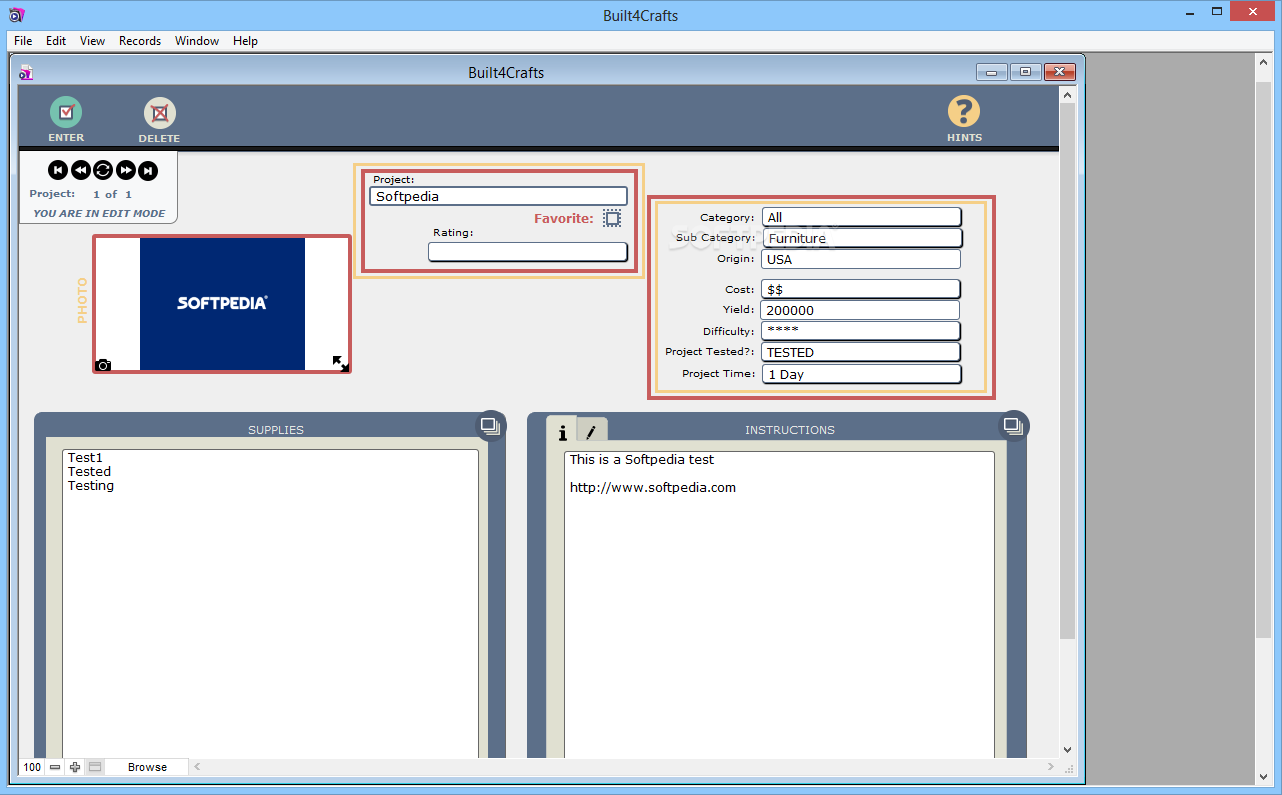Screen dimensions: 1282x795
Task: Click the camera icon on the photo
Action: pyautogui.click(x=103, y=365)
